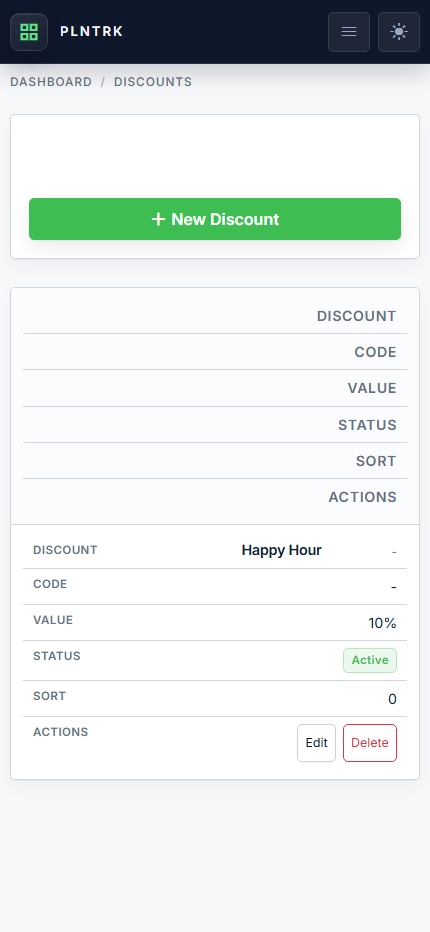430x932 pixels.
Task: Go to Dashboard via breadcrumb
Action: 51,82
